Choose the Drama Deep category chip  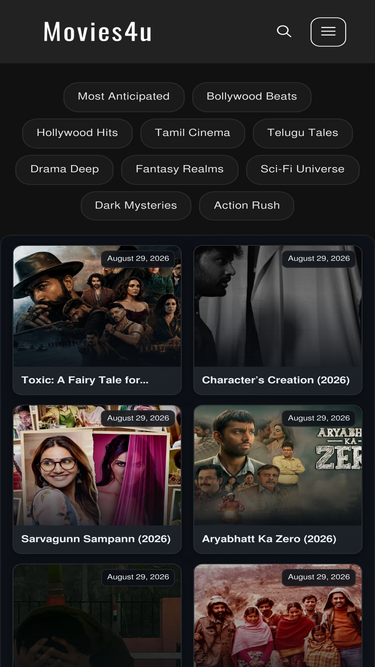65,169
